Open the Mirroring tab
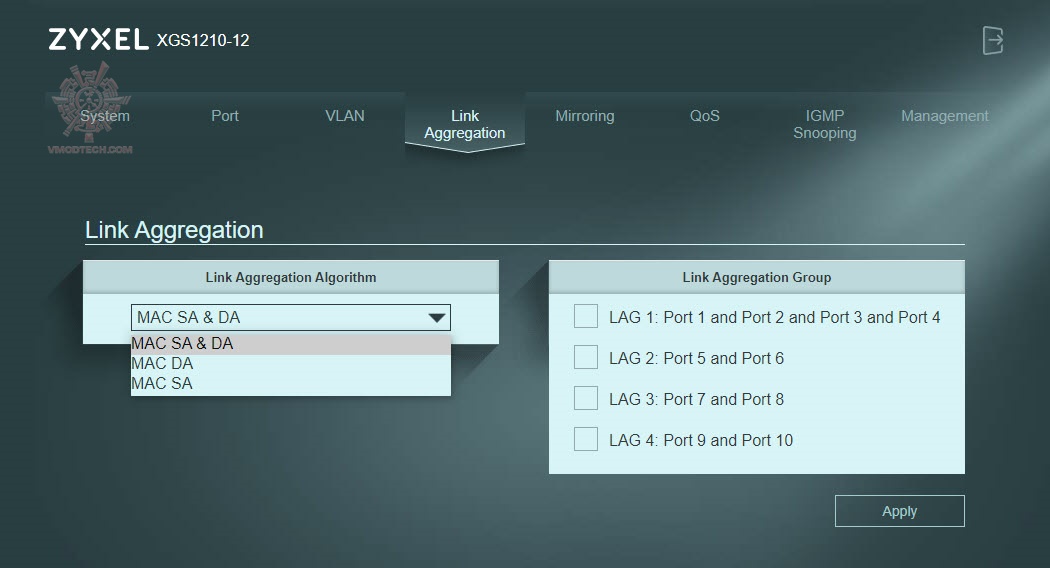Viewport: 1050px width, 568px height. 585,116
